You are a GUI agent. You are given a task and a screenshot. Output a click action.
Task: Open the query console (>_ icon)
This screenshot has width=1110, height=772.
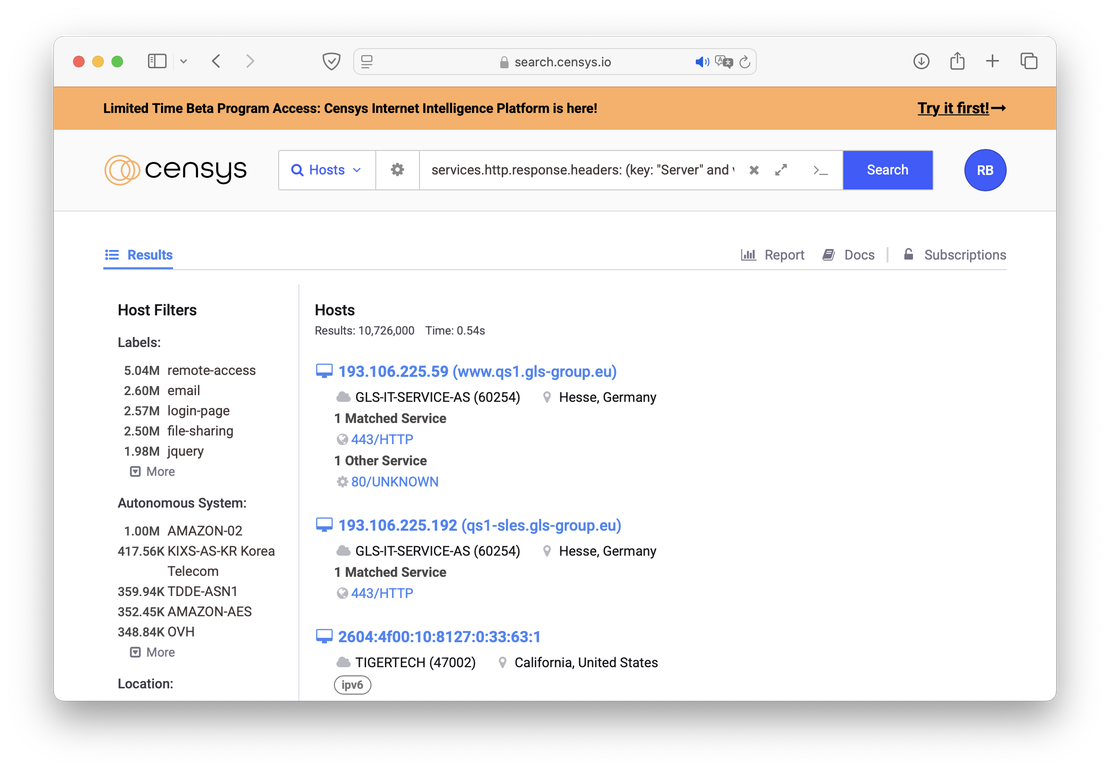820,172
